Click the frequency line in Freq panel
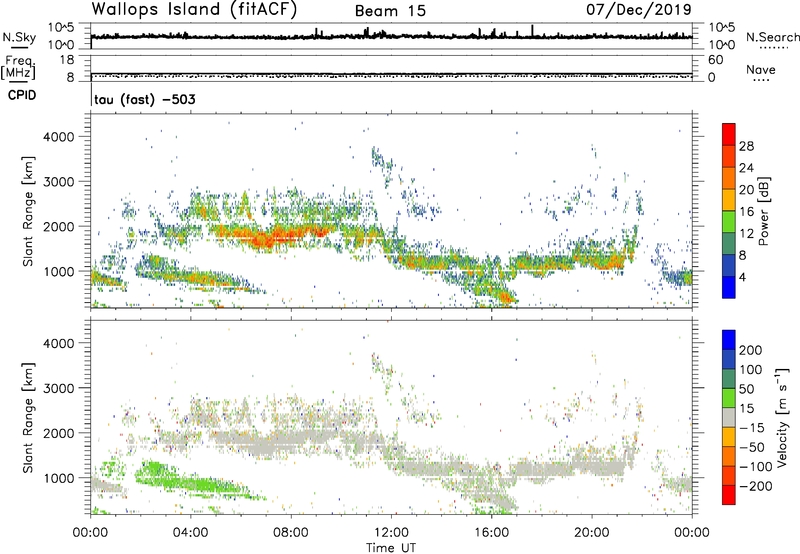Image resolution: width=800 pixels, height=554 pixels. coord(391,73)
